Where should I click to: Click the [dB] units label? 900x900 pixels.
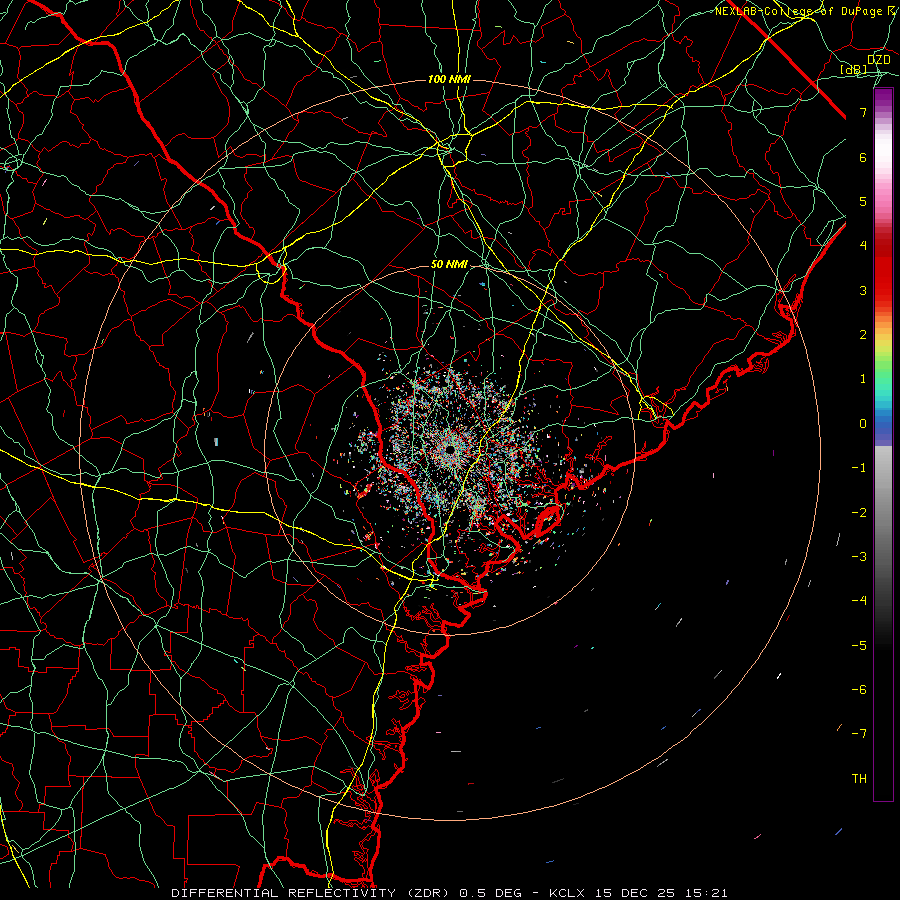pyautogui.click(x=854, y=69)
